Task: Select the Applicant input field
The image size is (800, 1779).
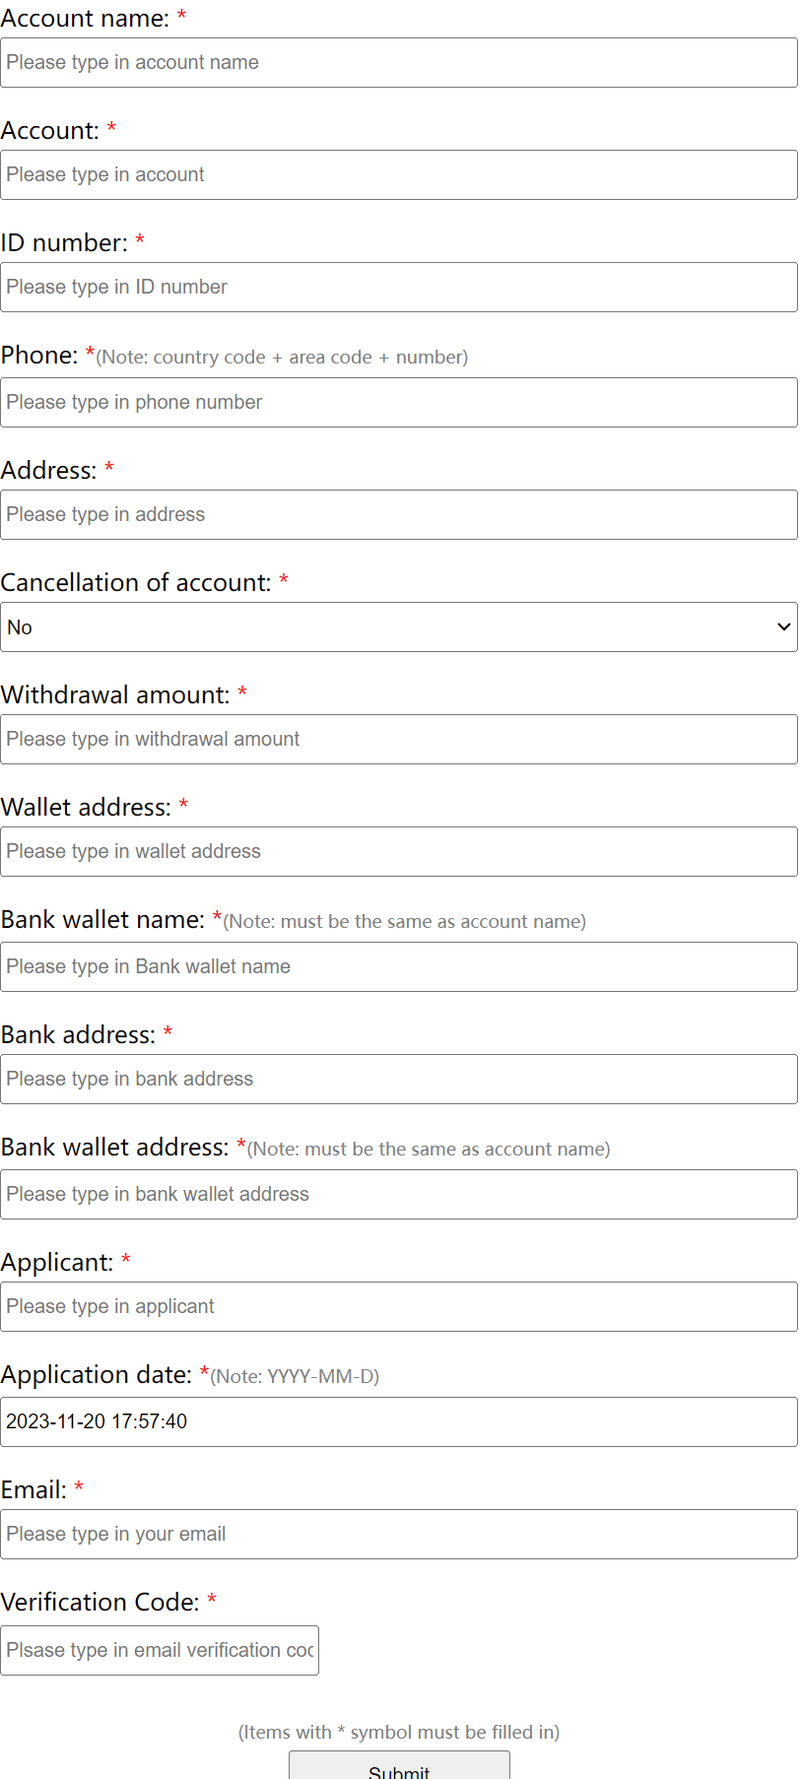Action: click(x=398, y=1306)
